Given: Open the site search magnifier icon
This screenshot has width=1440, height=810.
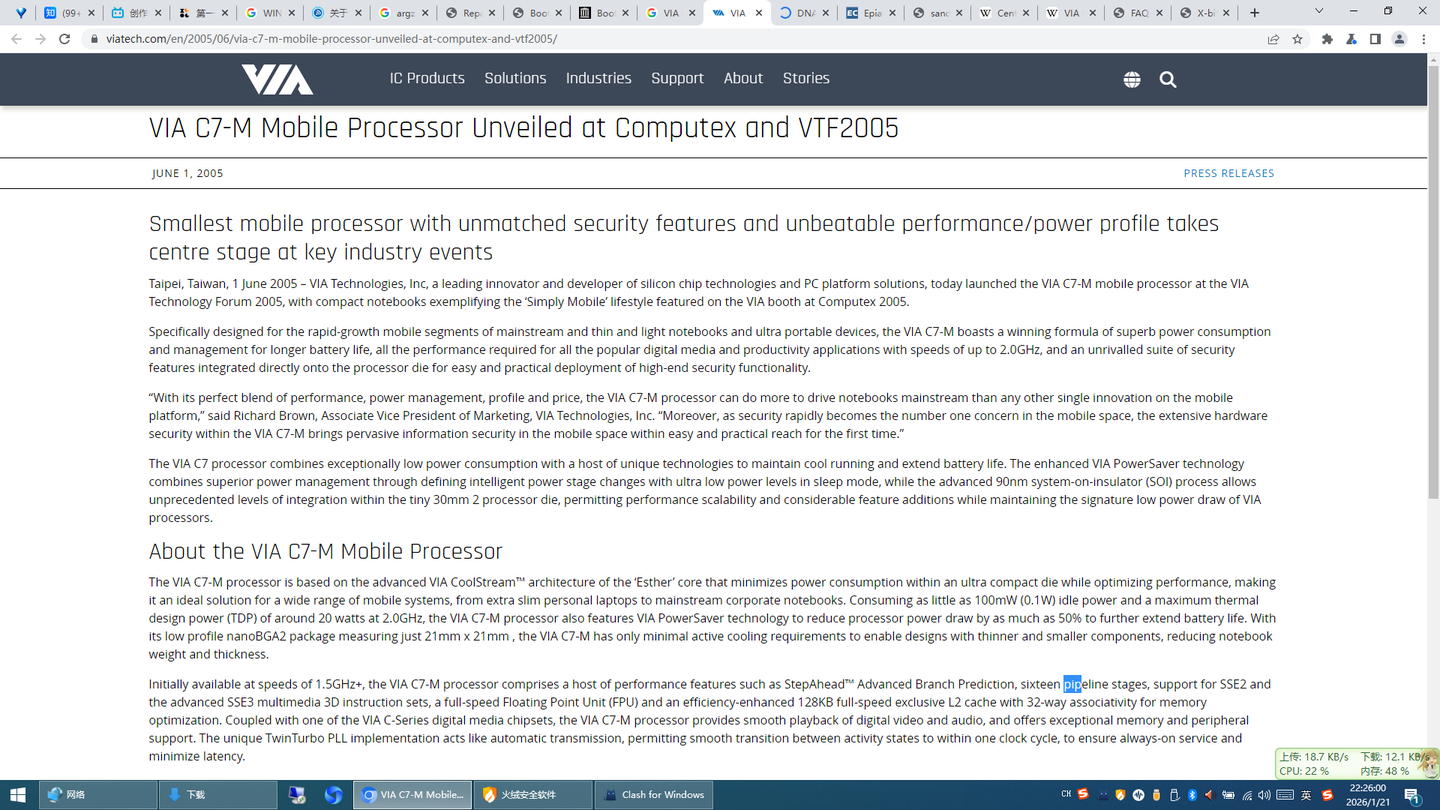Looking at the screenshot, I should (x=1168, y=80).
